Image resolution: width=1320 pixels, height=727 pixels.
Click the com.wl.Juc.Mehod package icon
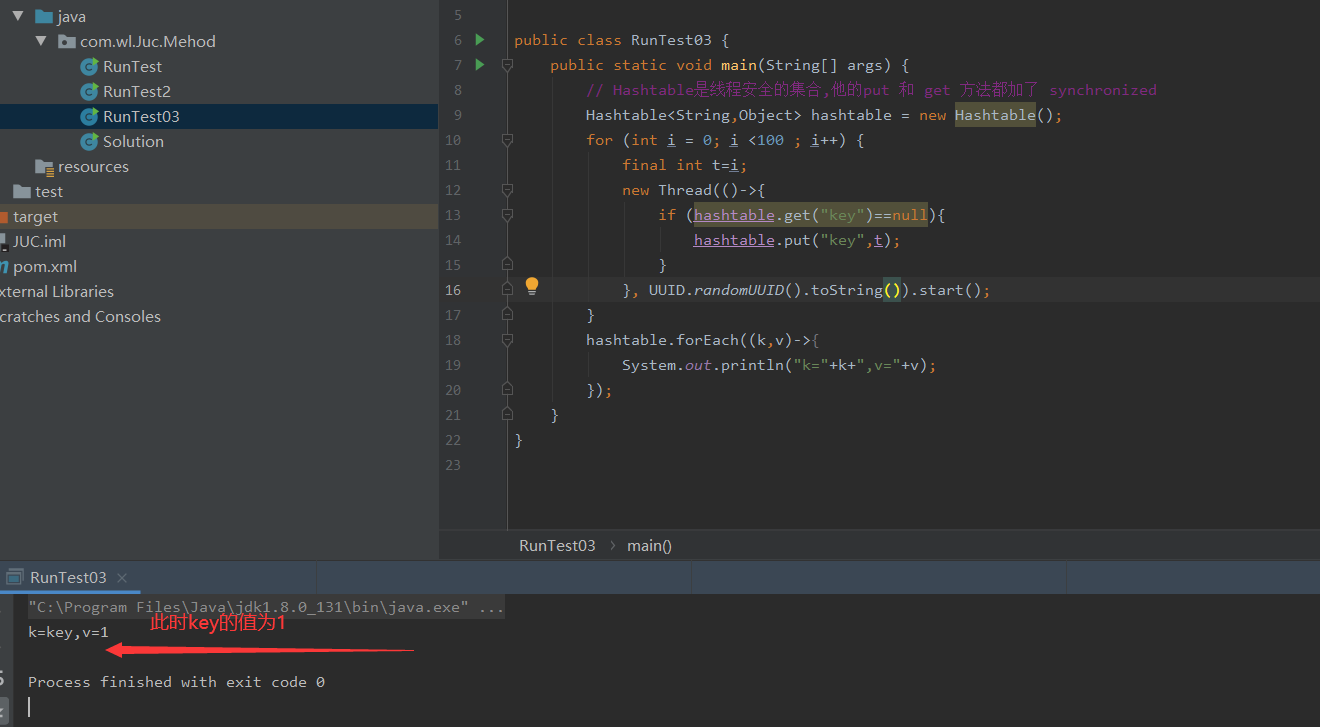67,41
